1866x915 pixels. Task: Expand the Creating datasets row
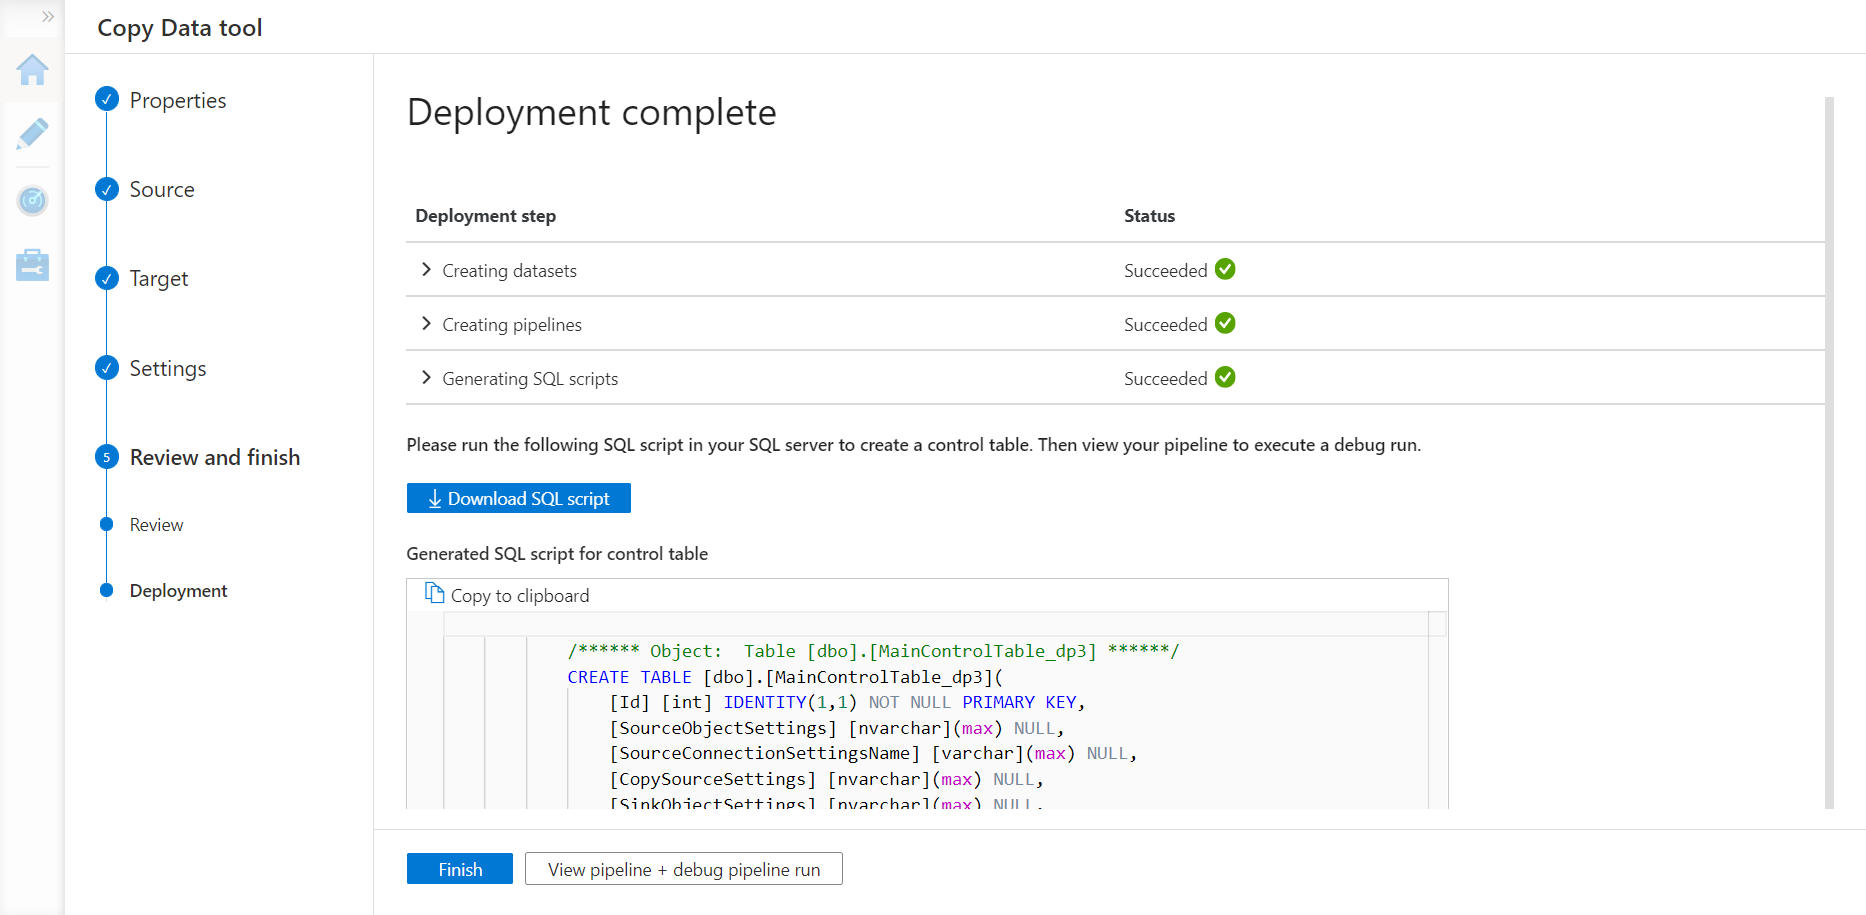pos(427,270)
